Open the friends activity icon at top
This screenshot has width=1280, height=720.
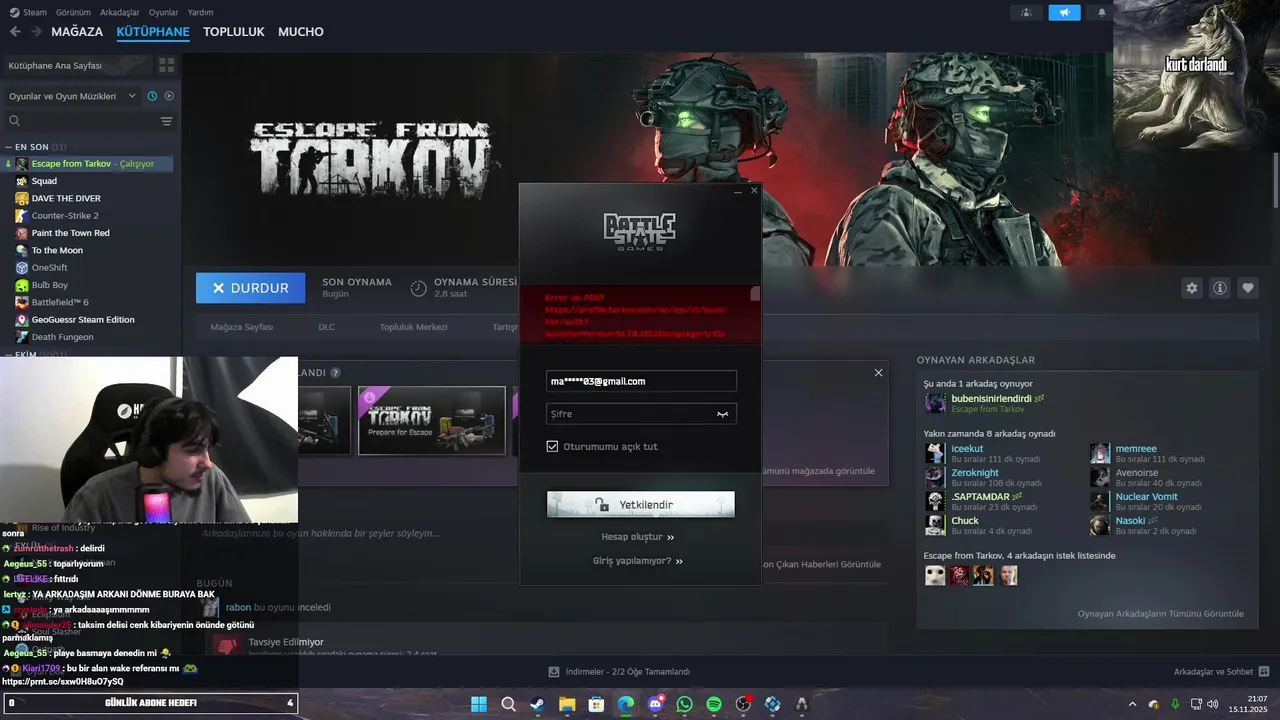1026,12
